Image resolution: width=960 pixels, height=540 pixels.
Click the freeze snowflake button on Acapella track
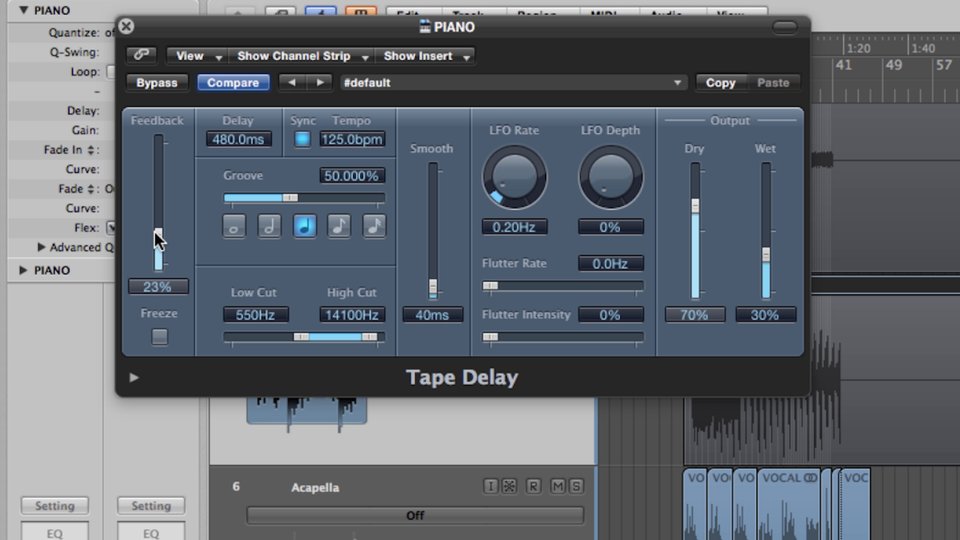tap(509, 486)
